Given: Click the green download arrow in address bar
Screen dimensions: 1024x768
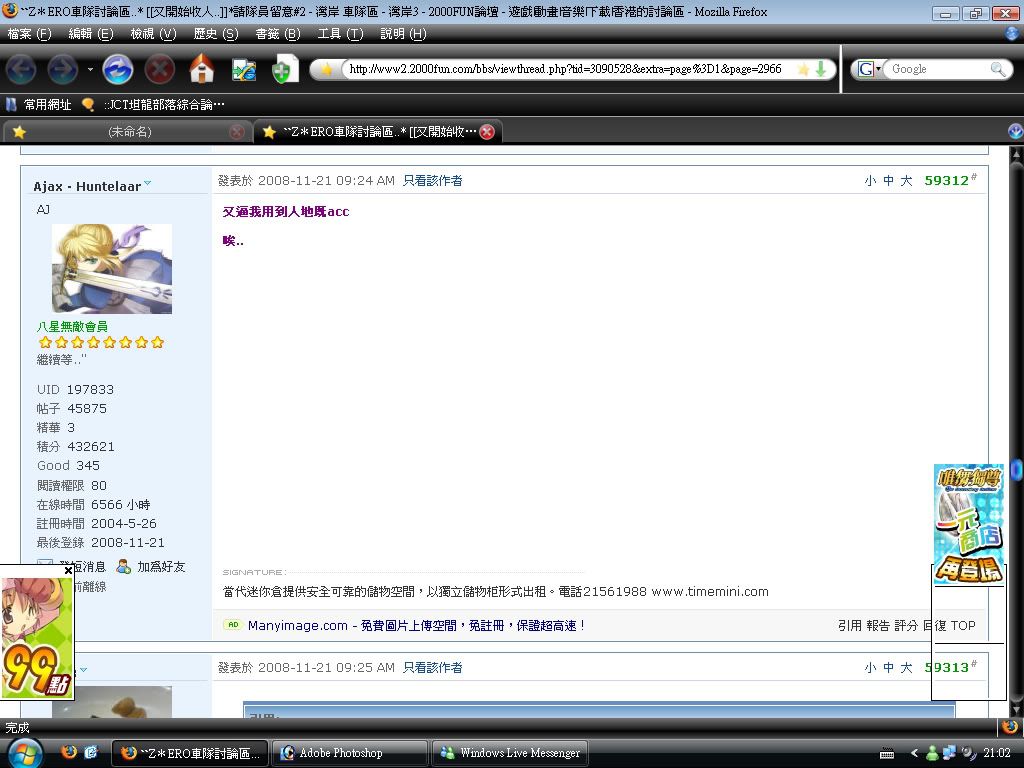Looking at the screenshot, I should [820, 69].
